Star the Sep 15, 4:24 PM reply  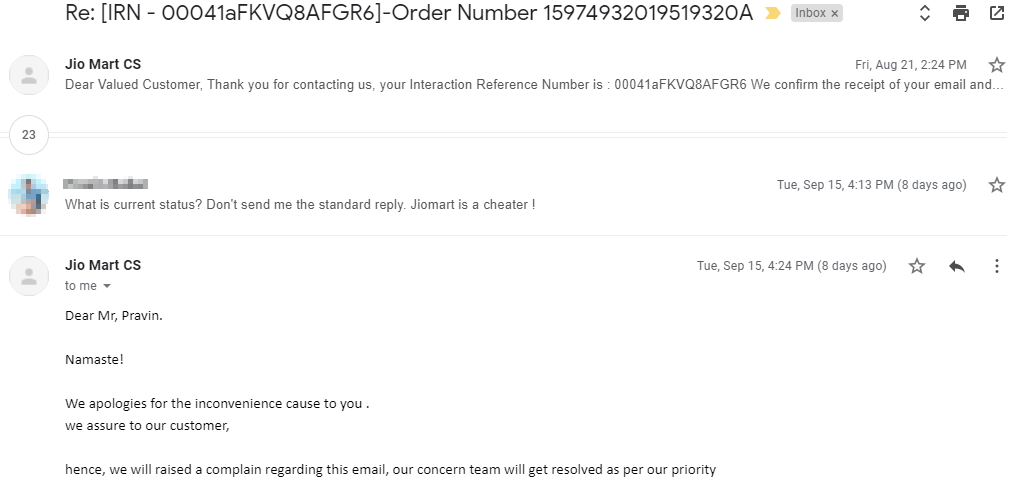[917, 266]
